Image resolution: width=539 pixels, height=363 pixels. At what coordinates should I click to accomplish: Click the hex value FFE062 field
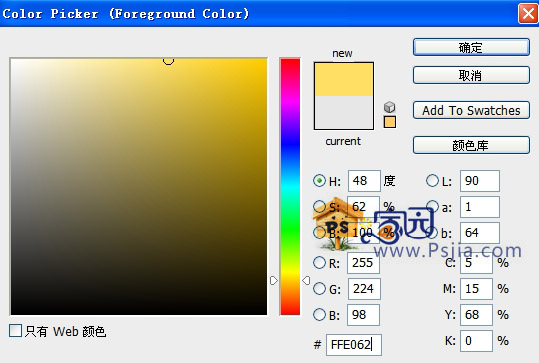pyautogui.click(x=354, y=344)
